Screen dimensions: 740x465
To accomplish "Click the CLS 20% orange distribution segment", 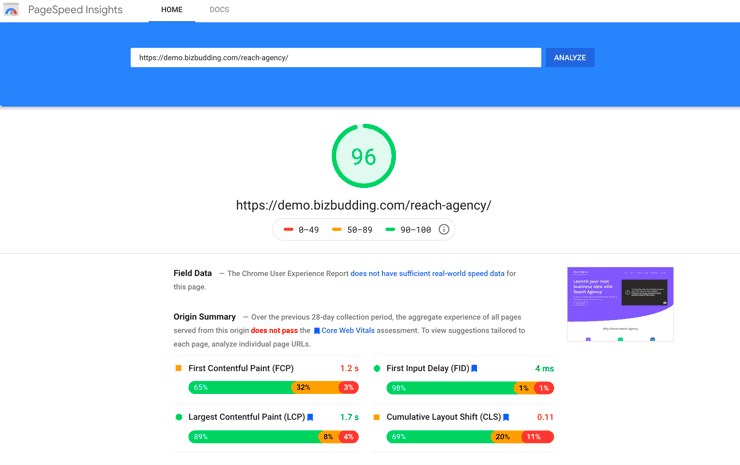I will 506,437.
